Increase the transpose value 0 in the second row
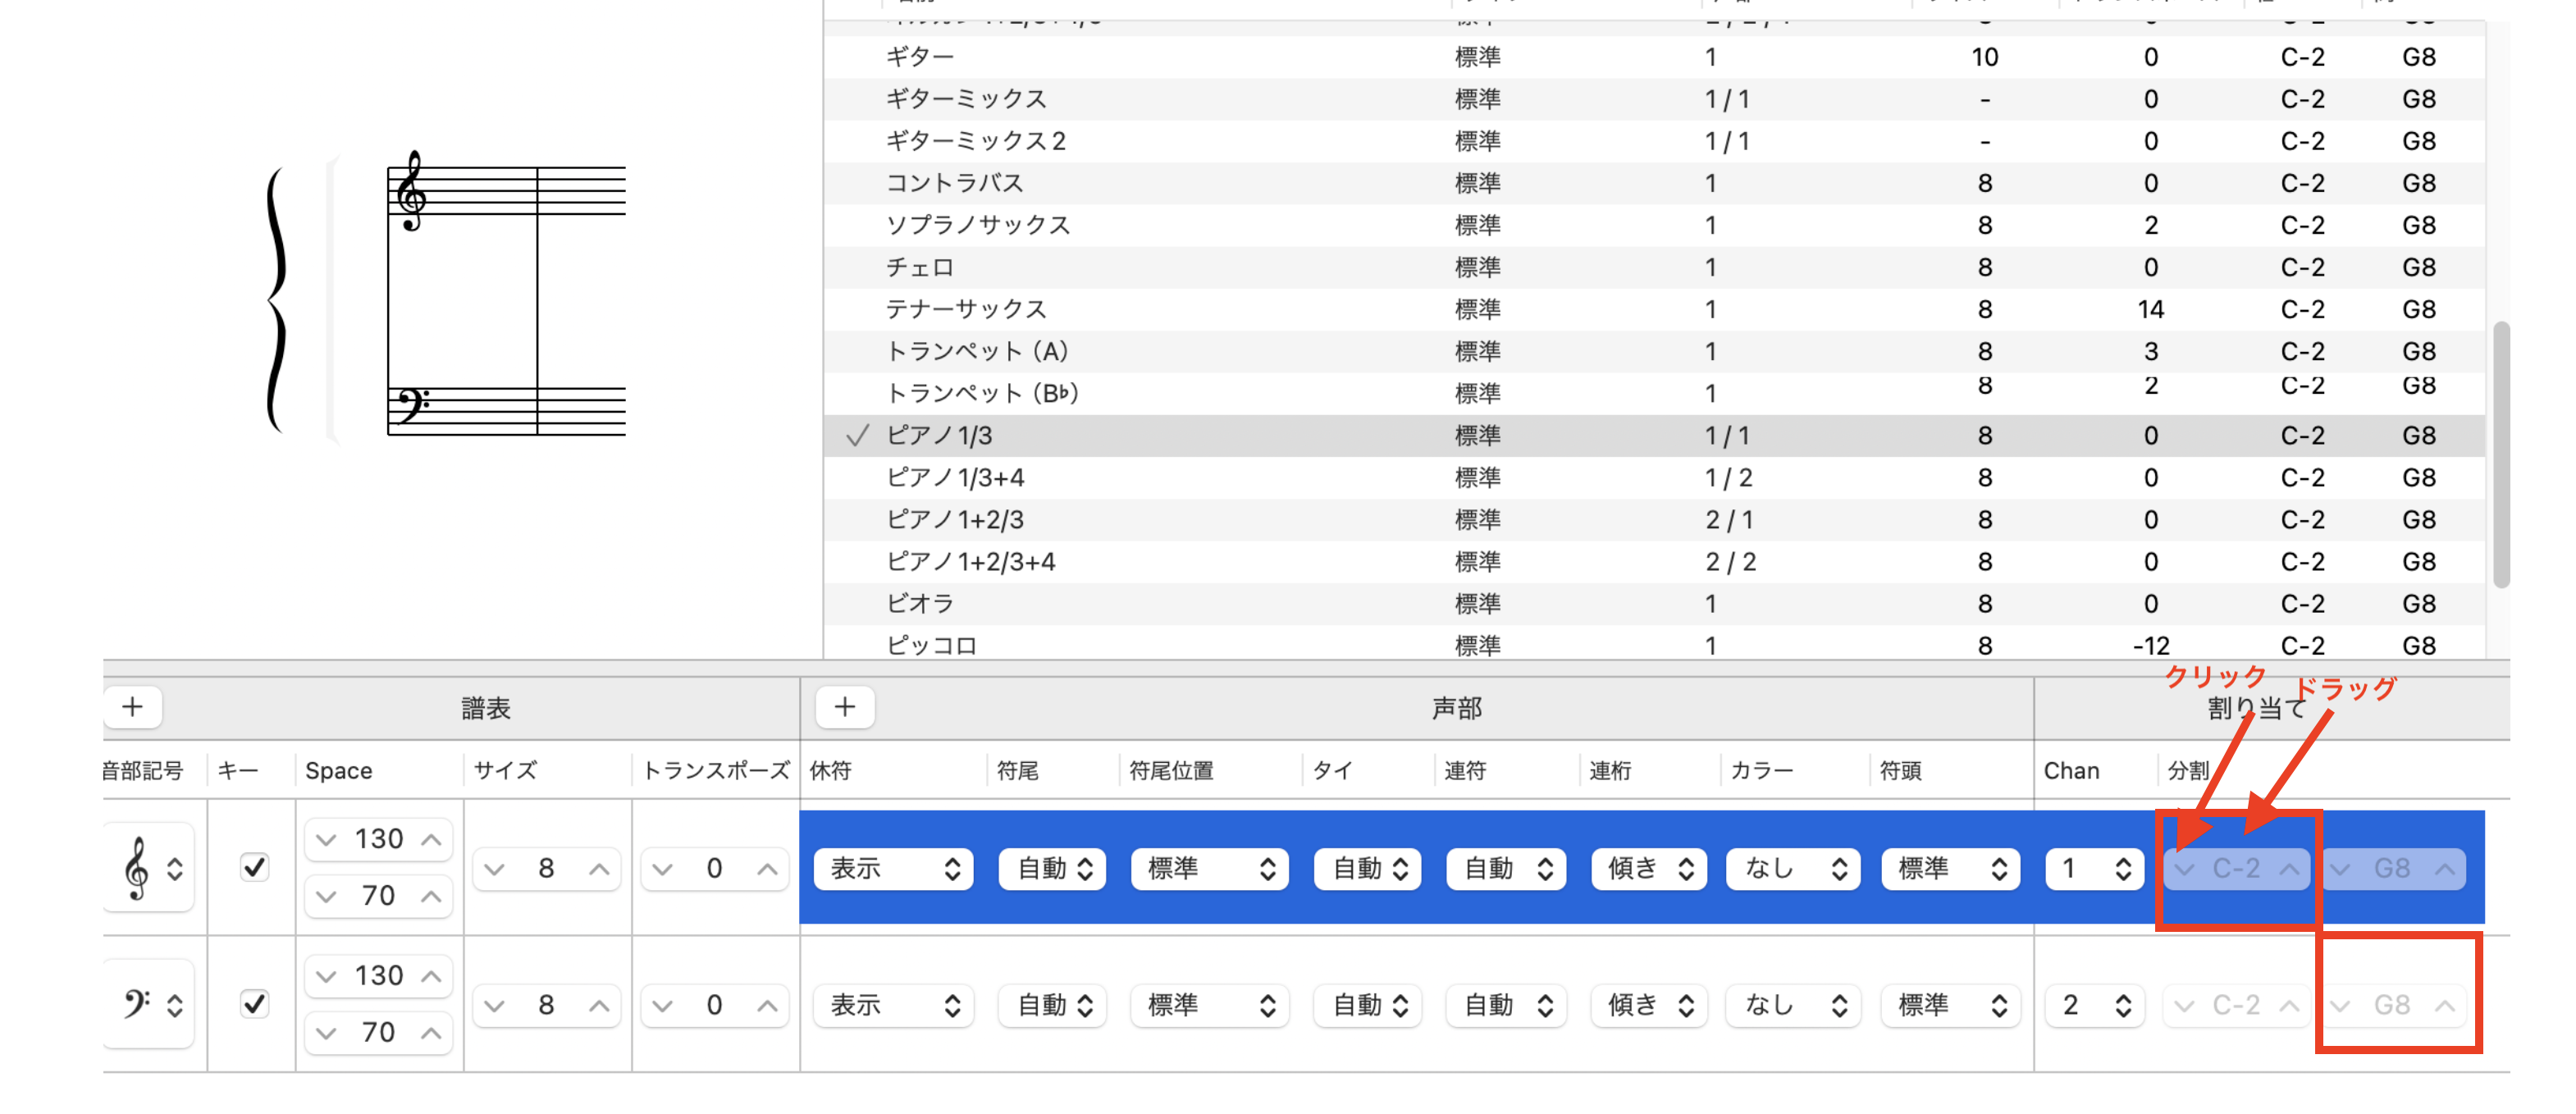 (766, 1005)
